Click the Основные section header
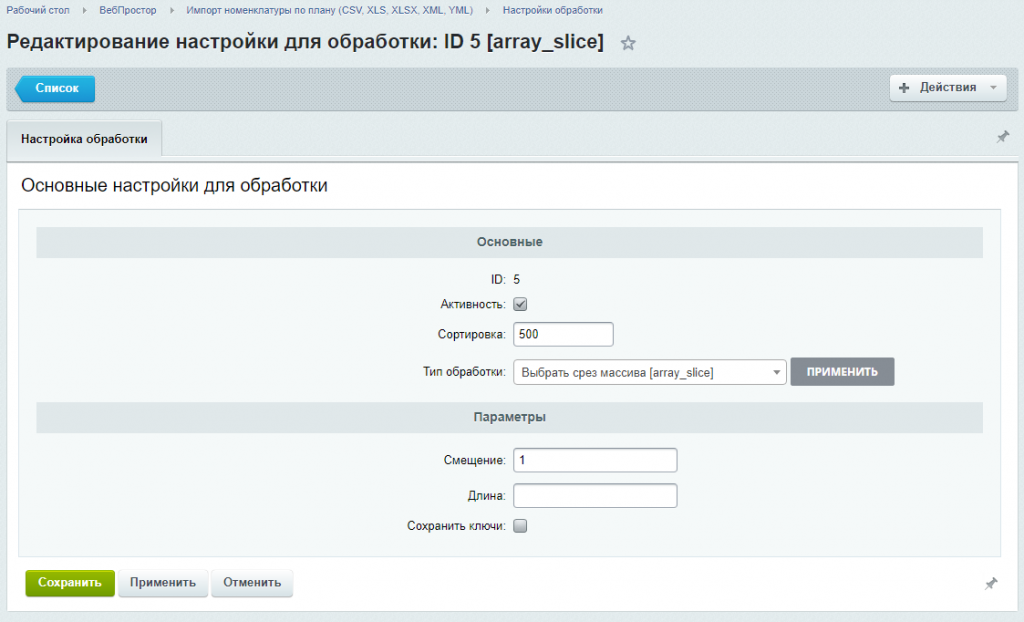Viewport: 1024px width, 622px height. [x=509, y=242]
